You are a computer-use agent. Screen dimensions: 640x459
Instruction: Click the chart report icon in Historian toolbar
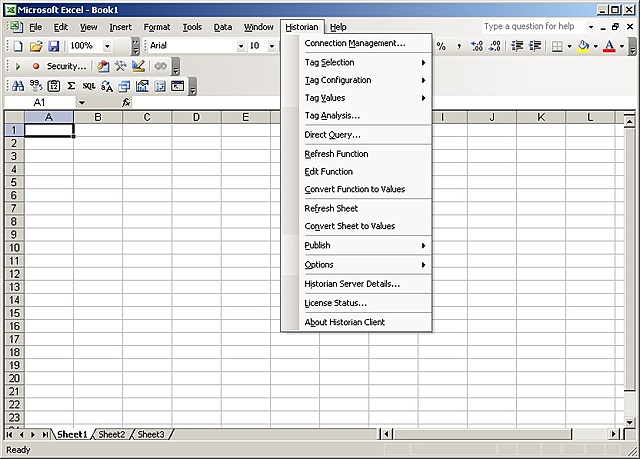tap(142, 86)
